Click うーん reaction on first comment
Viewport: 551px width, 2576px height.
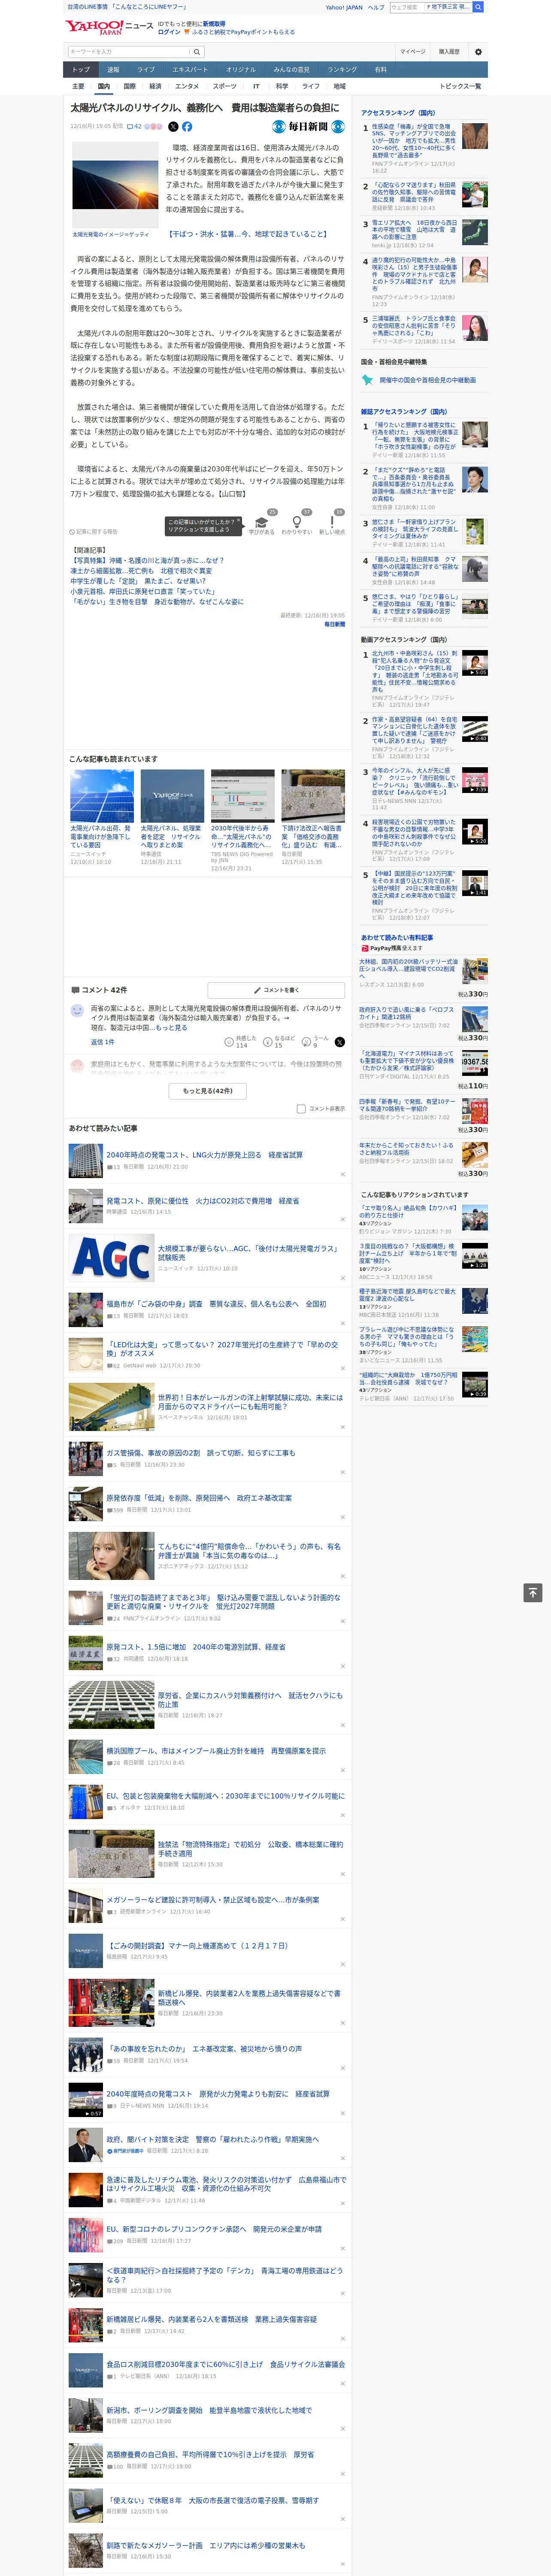tap(316, 1042)
